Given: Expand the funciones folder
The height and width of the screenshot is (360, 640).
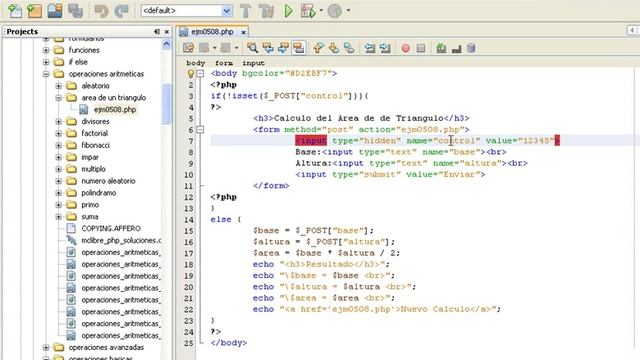Looking at the screenshot, I should click(46, 50).
